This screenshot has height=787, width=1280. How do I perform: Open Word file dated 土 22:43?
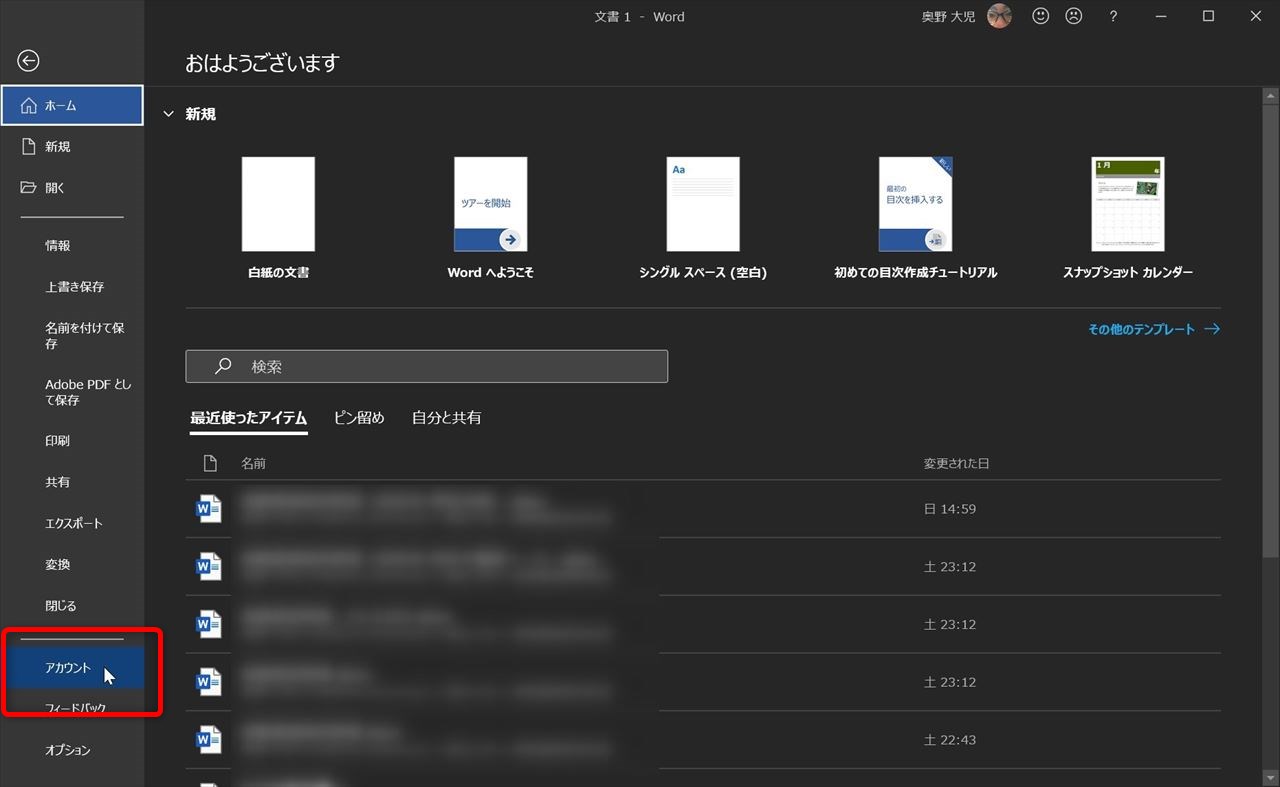[x=703, y=740]
